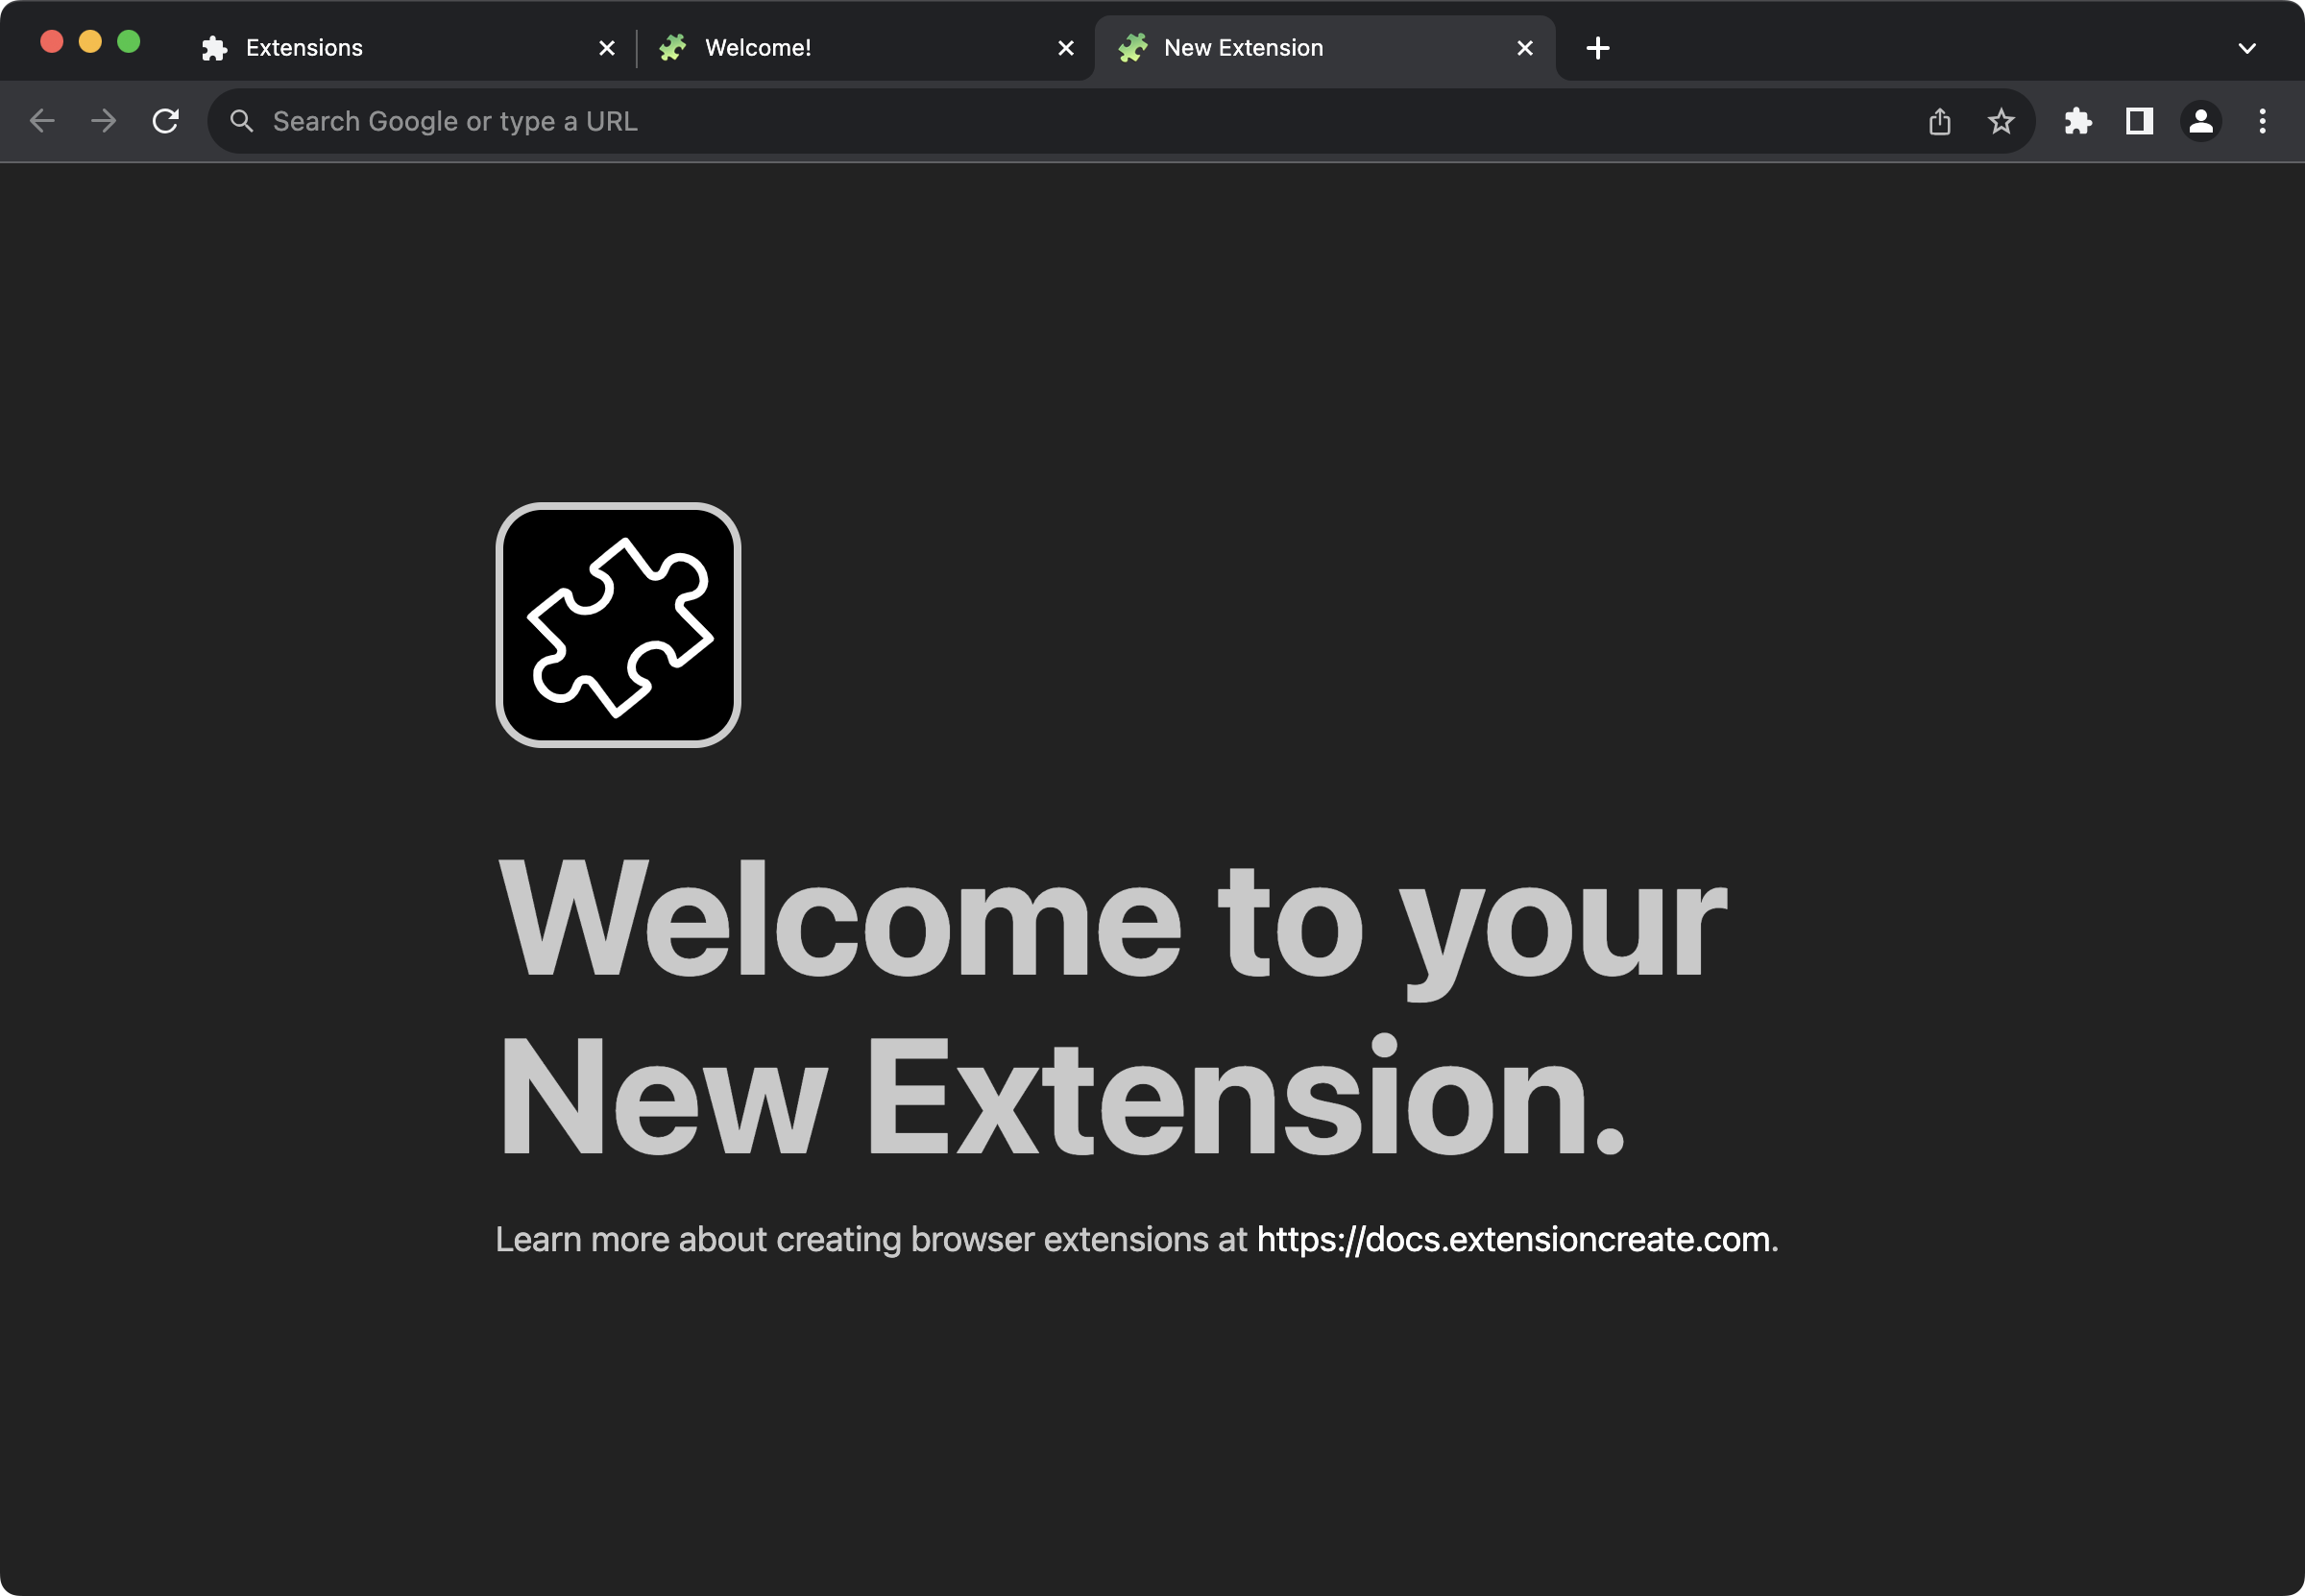
Task: Expand the tab list dropdown arrow
Action: tap(2247, 47)
